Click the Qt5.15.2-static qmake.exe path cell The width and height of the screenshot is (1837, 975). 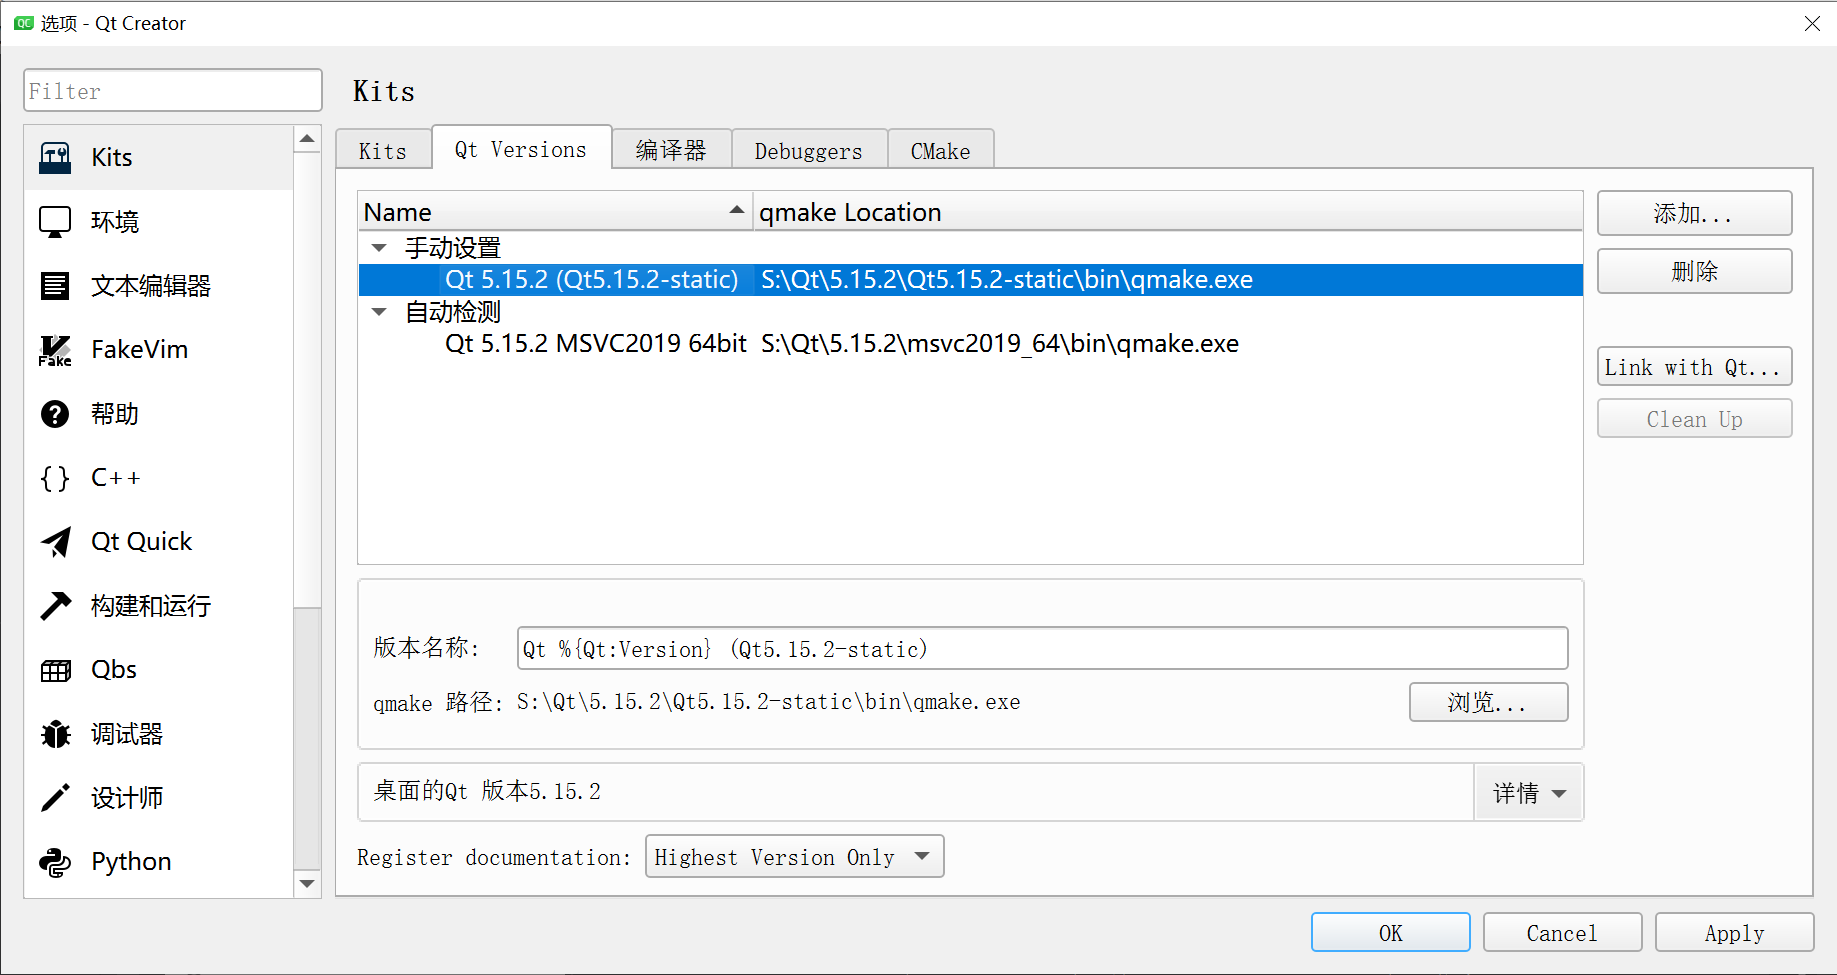click(x=1007, y=280)
